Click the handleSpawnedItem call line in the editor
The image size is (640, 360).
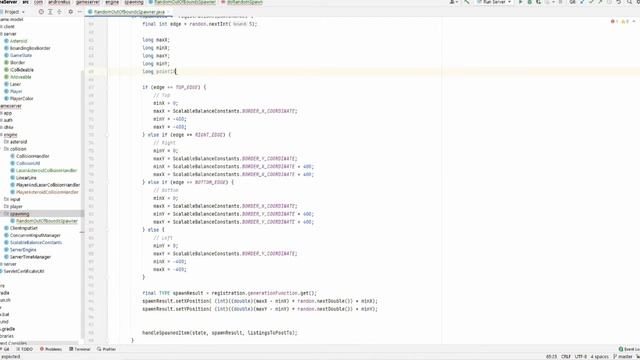(x=220, y=333)
